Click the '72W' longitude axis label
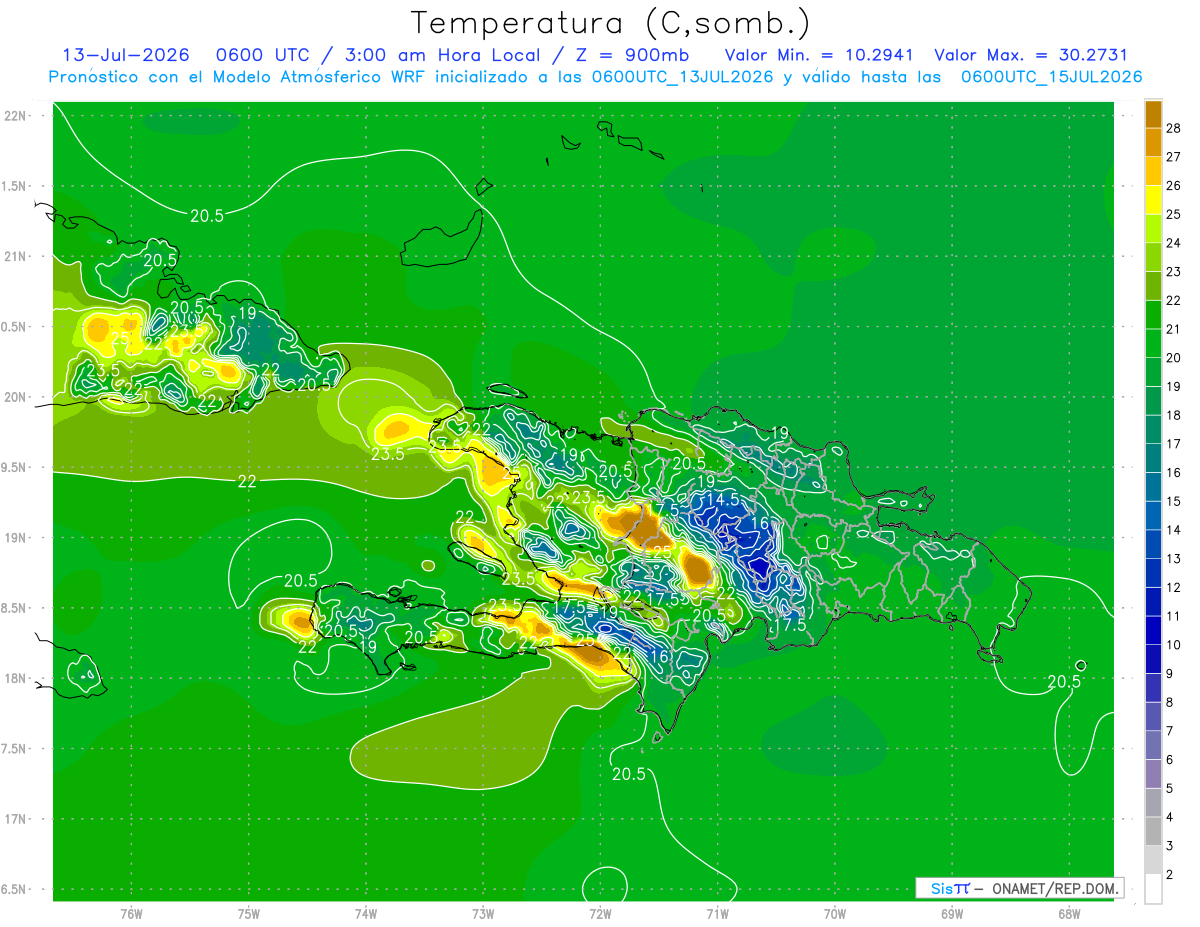Image resolution: width=1200 pixels, height=927 pixels. pyautogui.click(x=600, y=914)
